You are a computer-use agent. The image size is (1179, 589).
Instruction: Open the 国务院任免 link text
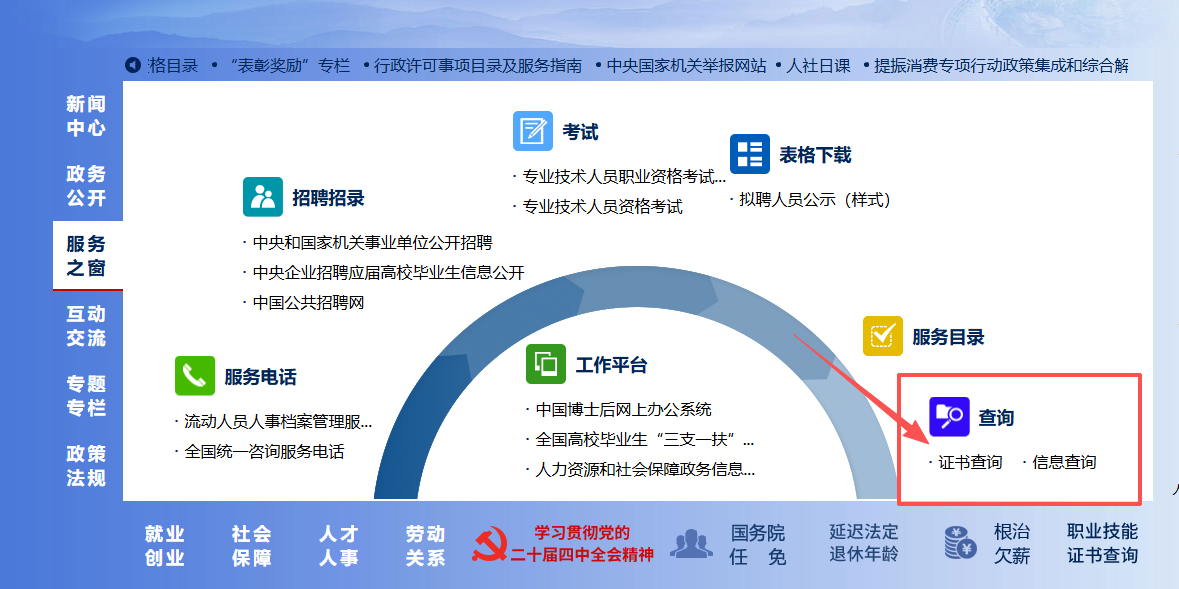click(759, 545)
